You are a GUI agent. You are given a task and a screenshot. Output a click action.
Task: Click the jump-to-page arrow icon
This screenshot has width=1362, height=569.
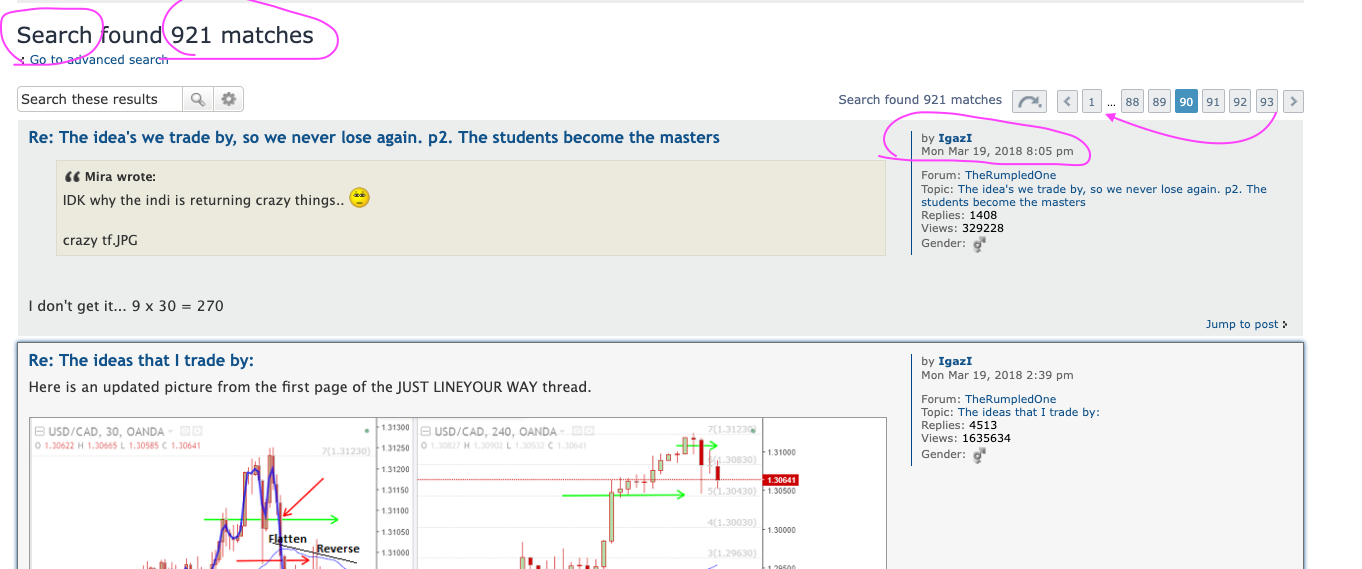1029,101
